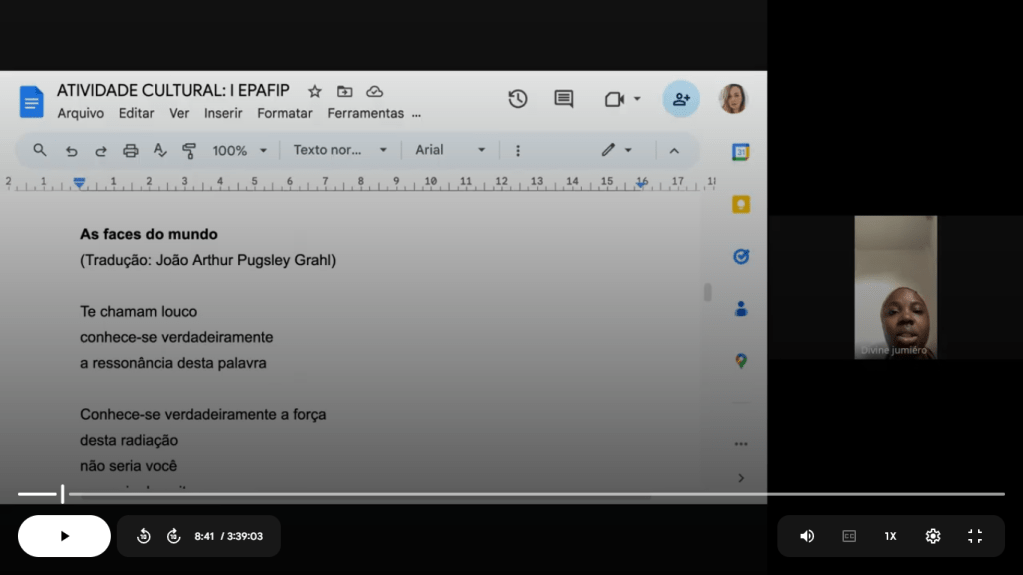Mute the video volume
The width and height of the screenshot is (1023, 575).
(807, 536)
